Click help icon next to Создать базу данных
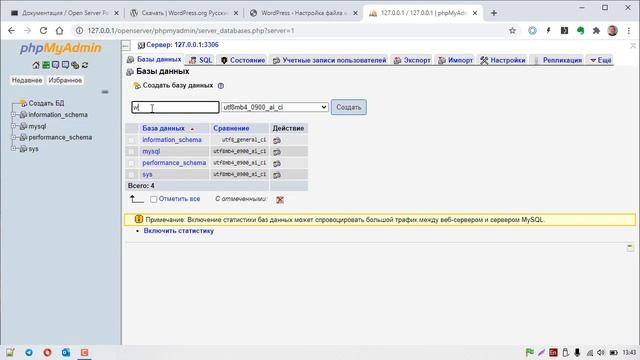The width and height of the screenshot is (640, 360). (221, 86)
